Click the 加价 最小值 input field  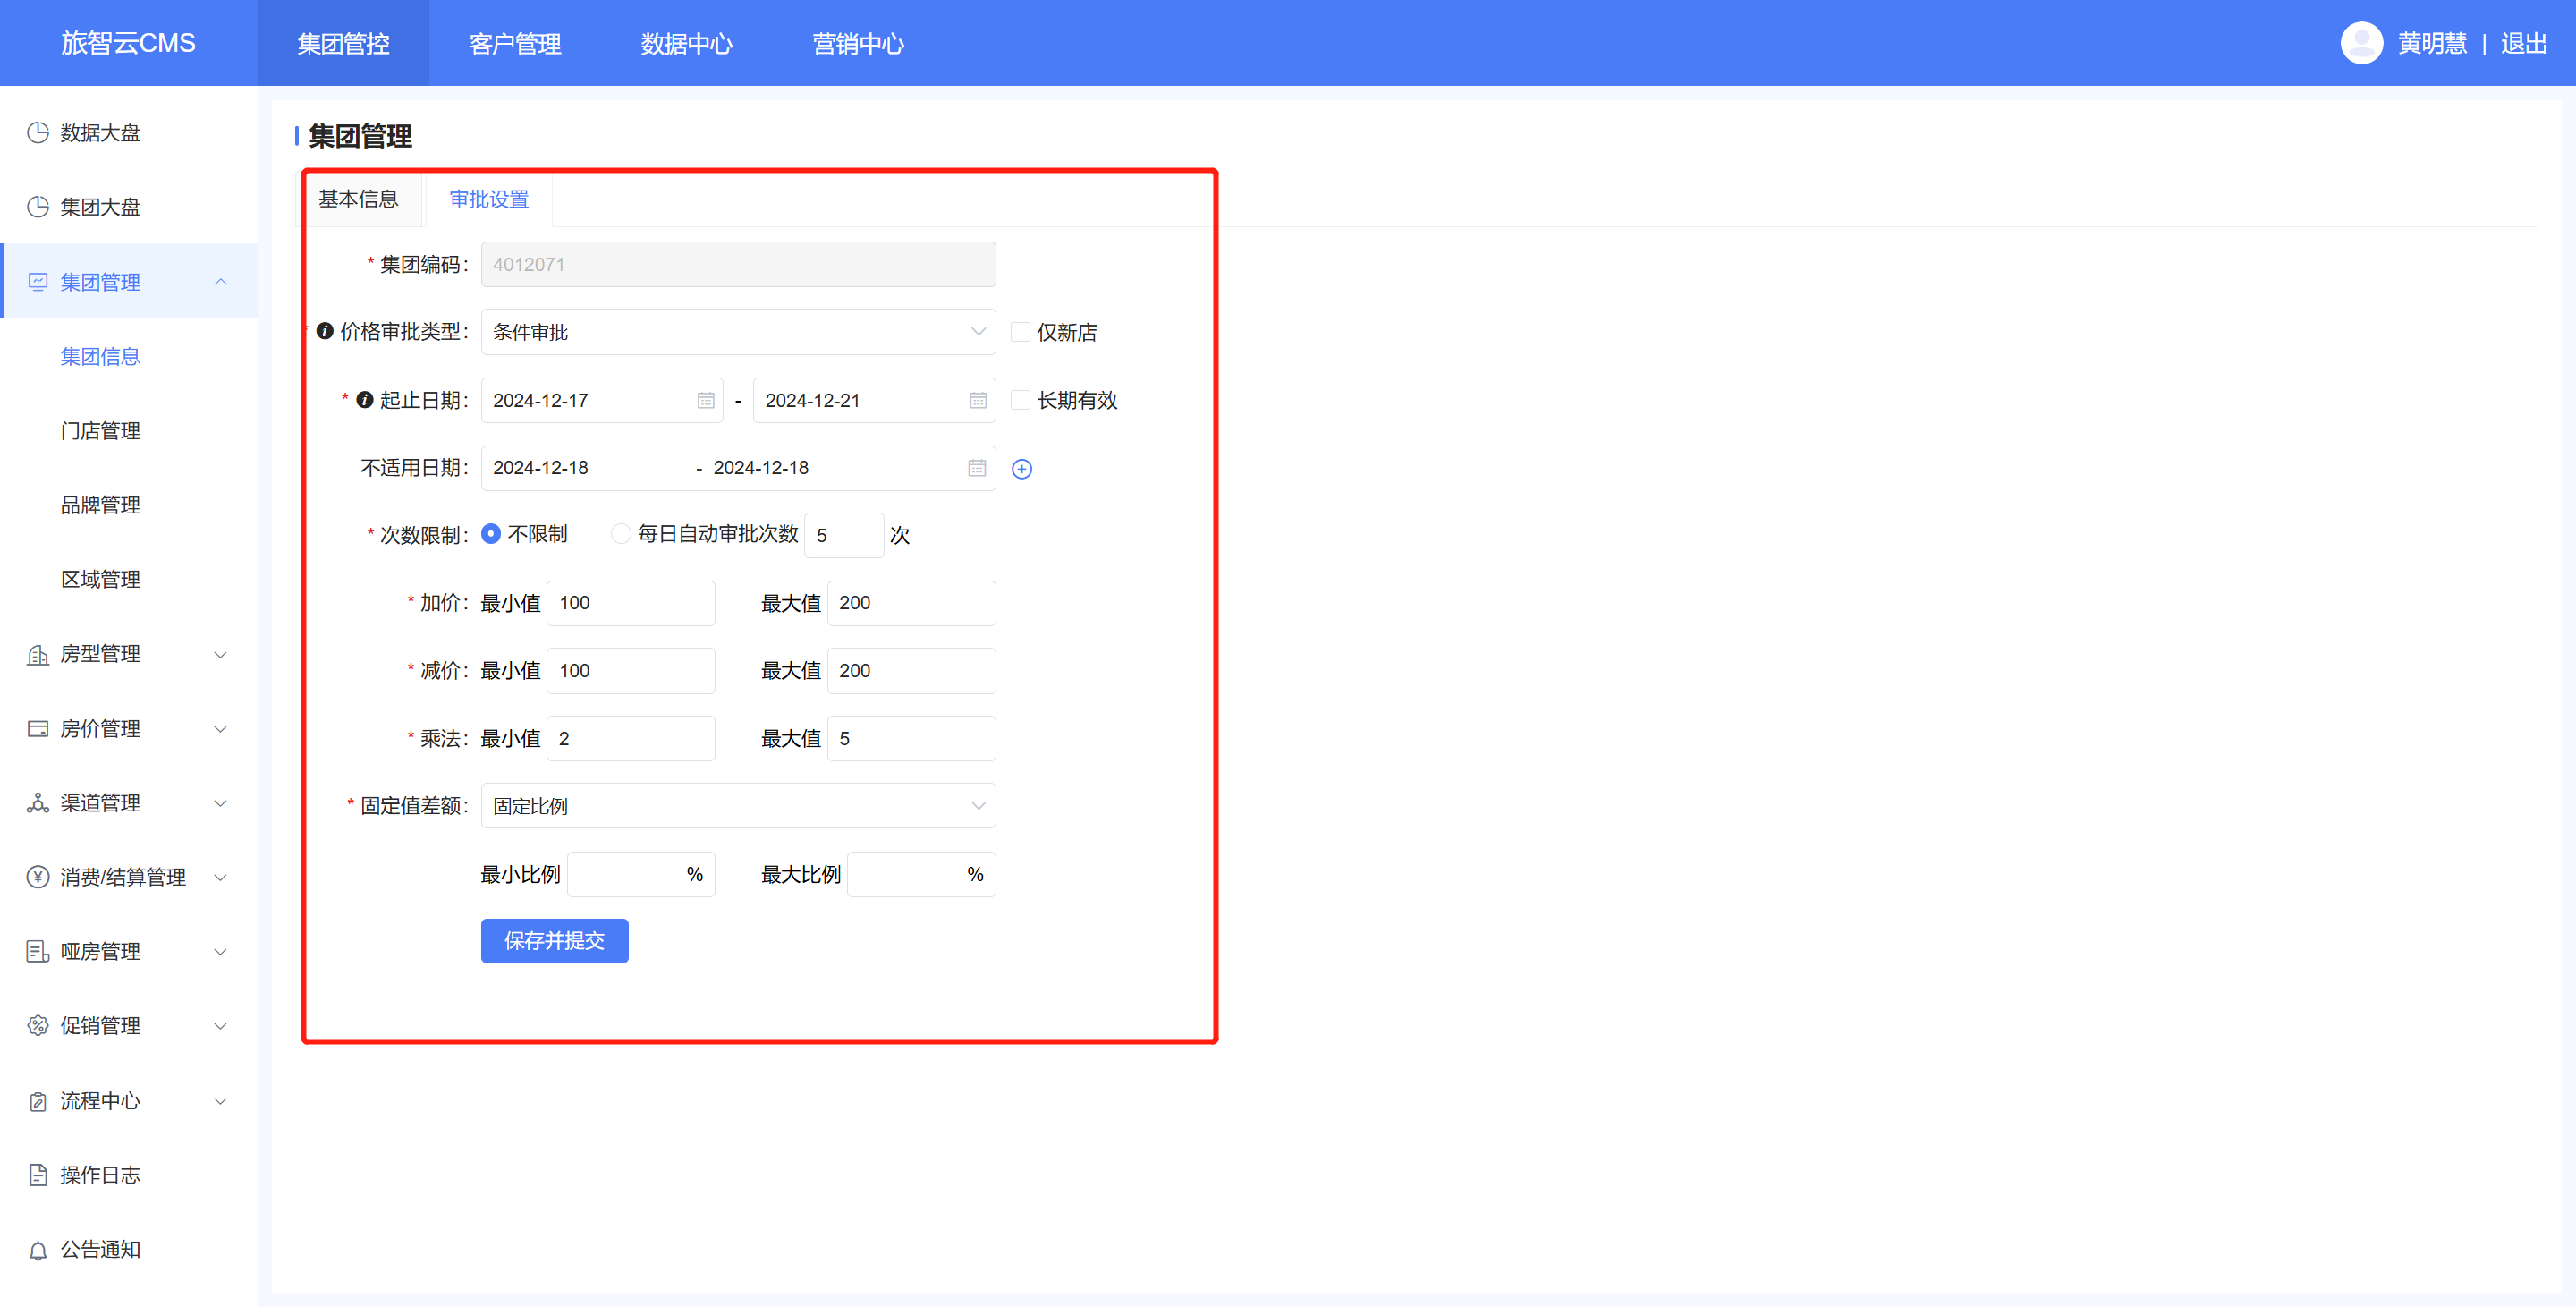pos(631,603)
